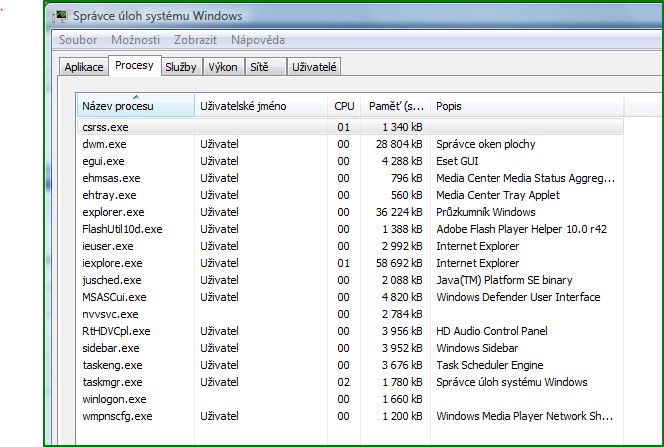Select the taskmgr.exe process row
Viewport: 664px width, 447px height.
[112, 382]
